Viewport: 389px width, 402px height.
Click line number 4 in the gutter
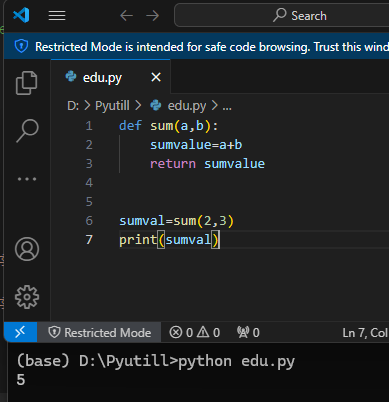click(x=89, y=183)
